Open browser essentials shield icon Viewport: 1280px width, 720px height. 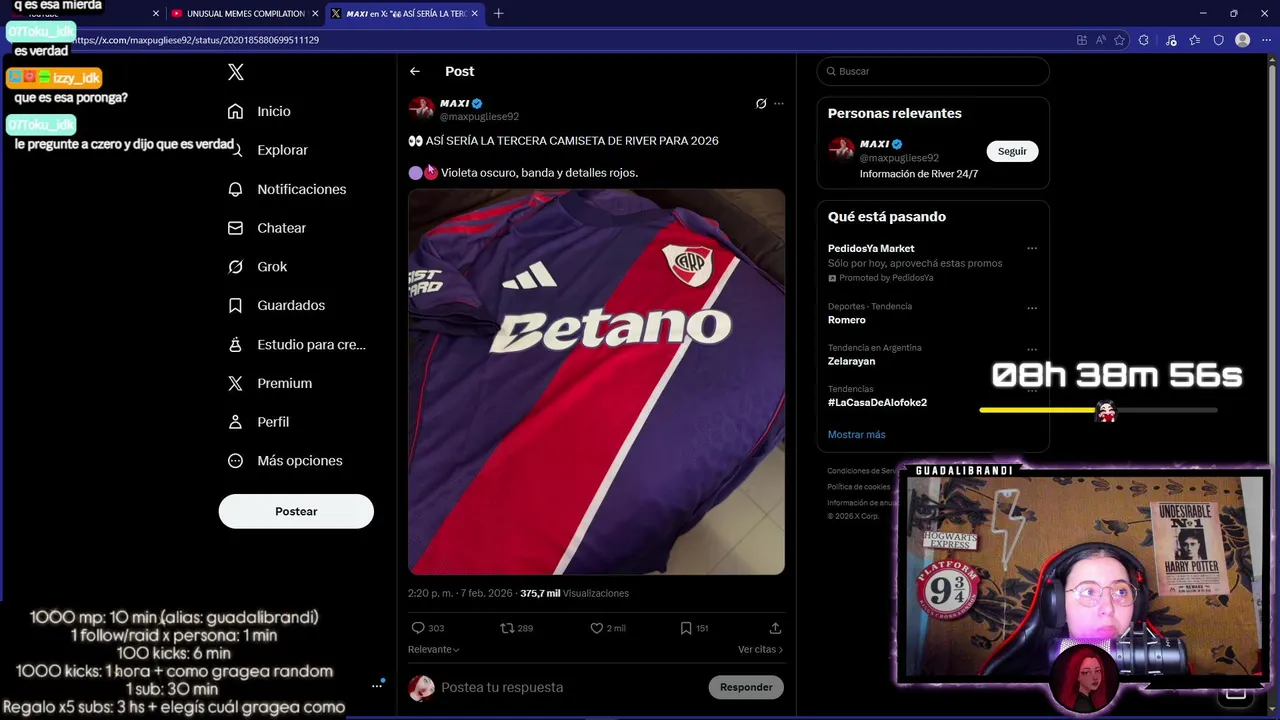point(1218,40)
